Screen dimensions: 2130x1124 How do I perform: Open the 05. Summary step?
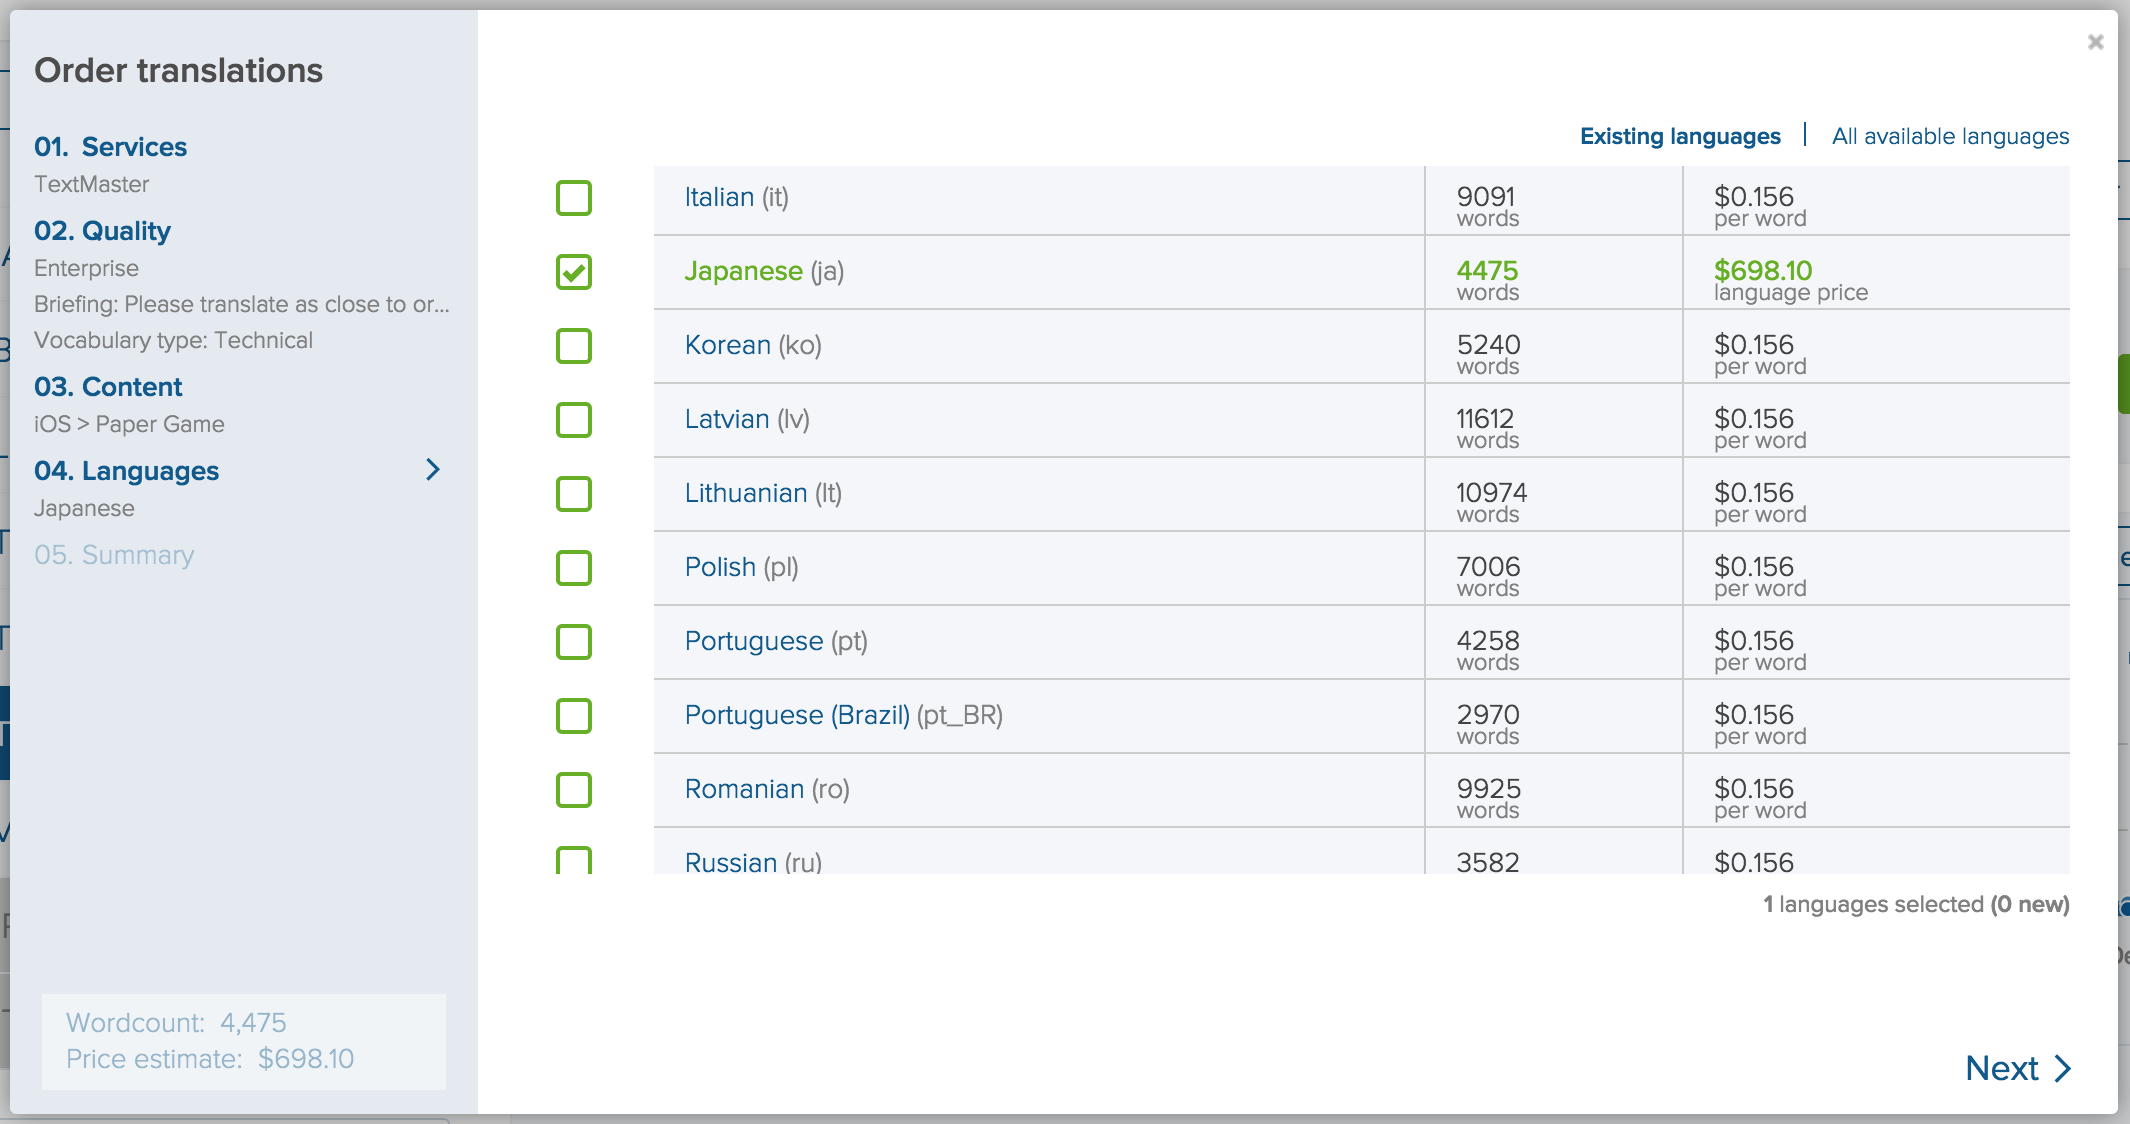pos(114,555)
